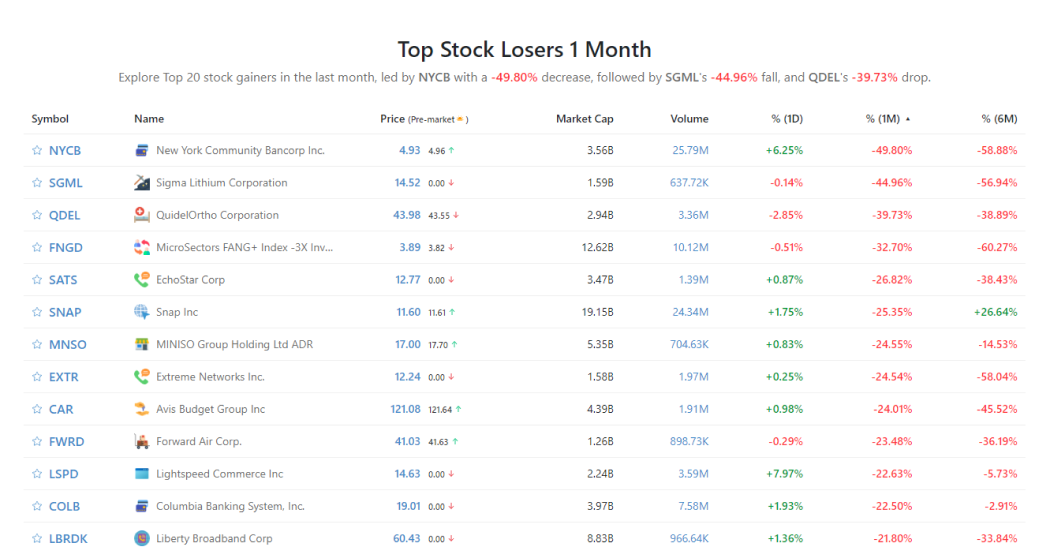The height and width of the screenshot is (550, 1050).
Task: Star MNSO in the list
Action: click(37, 344)
